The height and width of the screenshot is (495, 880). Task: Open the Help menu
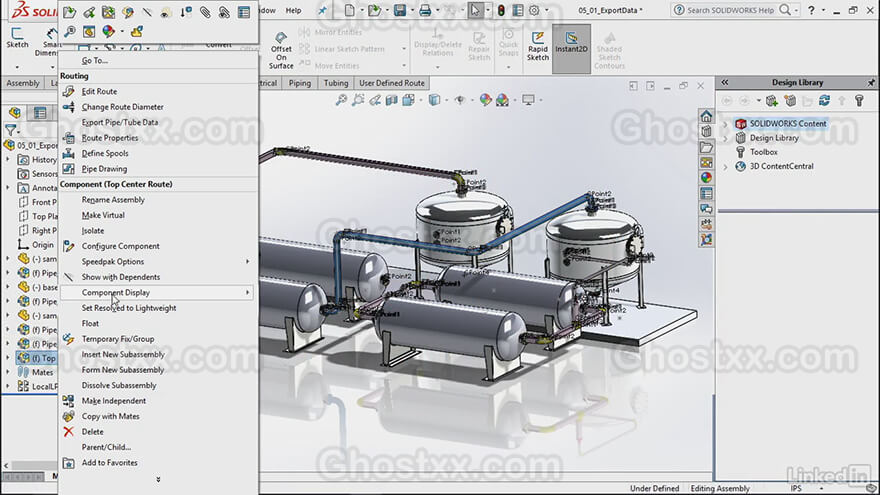coord(293,10)
